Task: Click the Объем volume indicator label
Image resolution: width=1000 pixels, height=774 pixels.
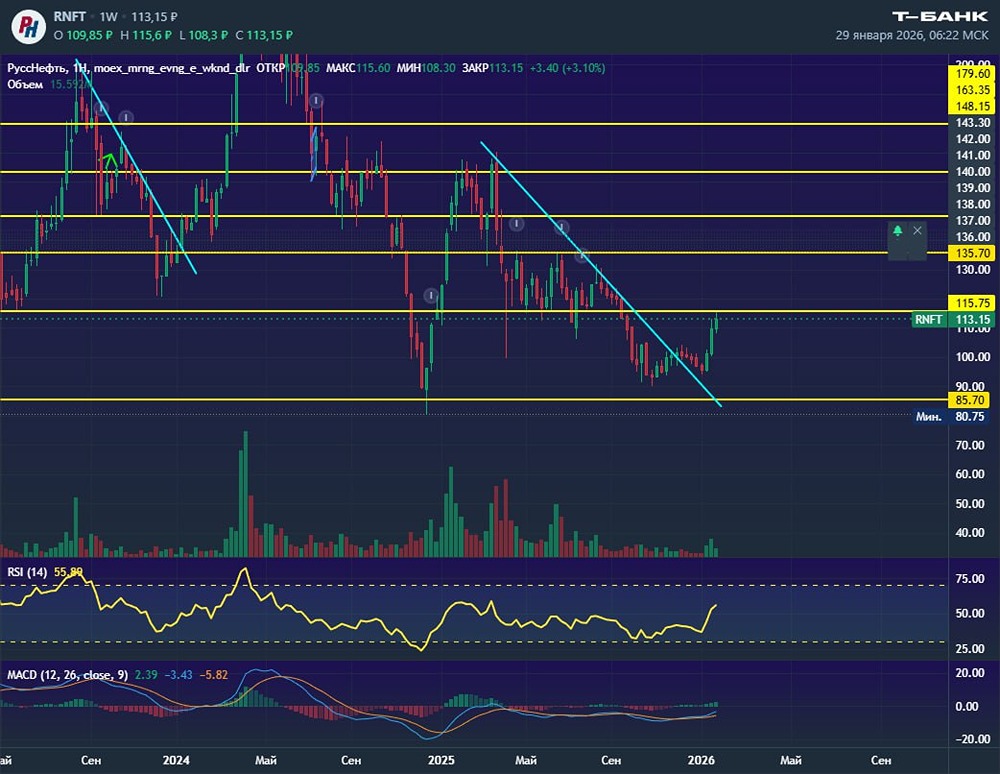Action: pyautogui.click(x=23, y=85)
